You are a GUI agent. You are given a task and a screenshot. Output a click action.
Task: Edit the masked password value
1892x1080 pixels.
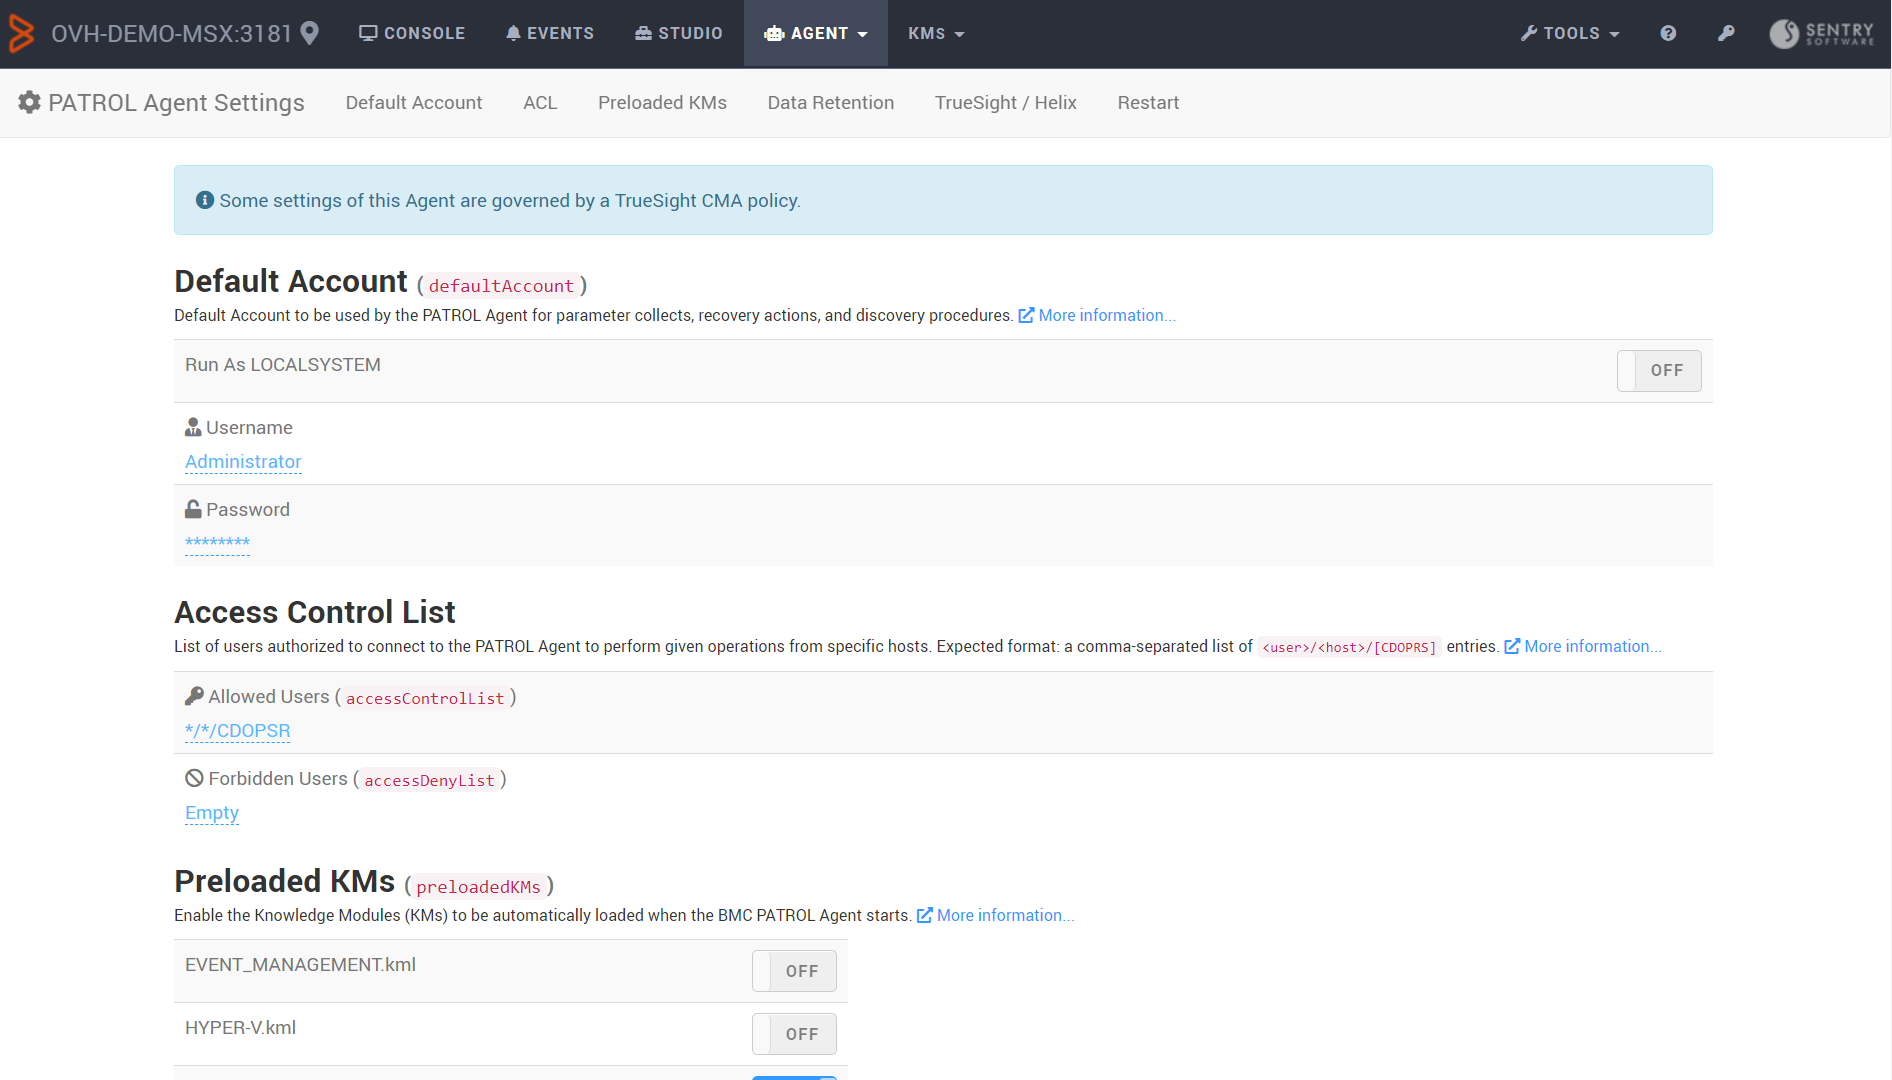(217, 543)
